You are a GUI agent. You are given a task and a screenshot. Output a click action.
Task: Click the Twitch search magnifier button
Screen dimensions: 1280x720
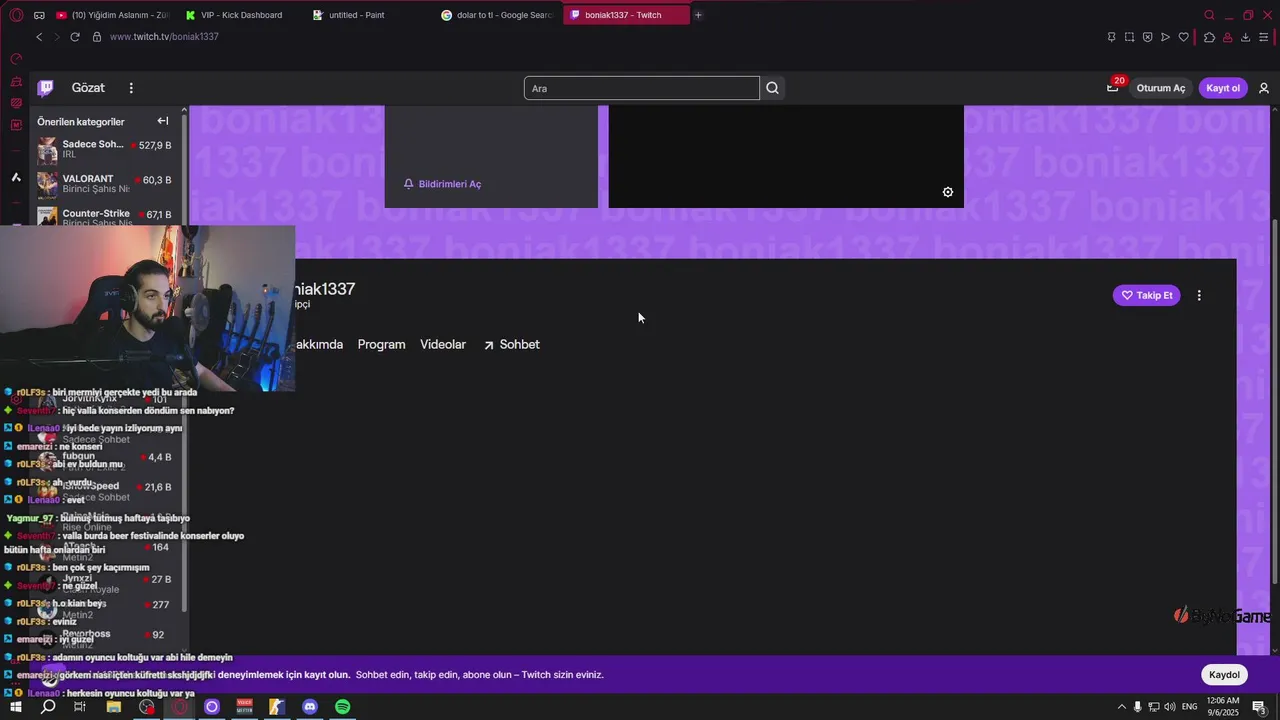(772, 88)
